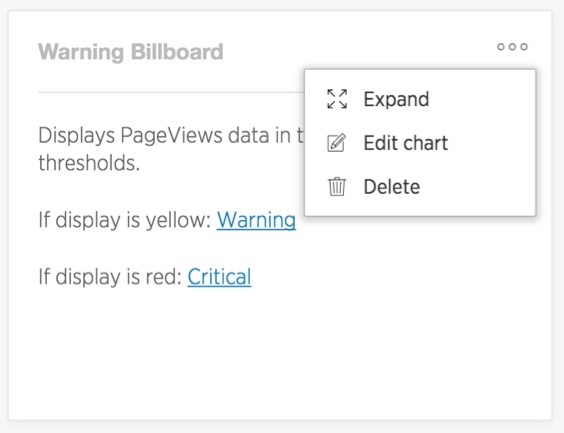Choose the Edit chart menu entry text
Image resolution: width=564 pixels, height=433 pixels.
(406, 143)
